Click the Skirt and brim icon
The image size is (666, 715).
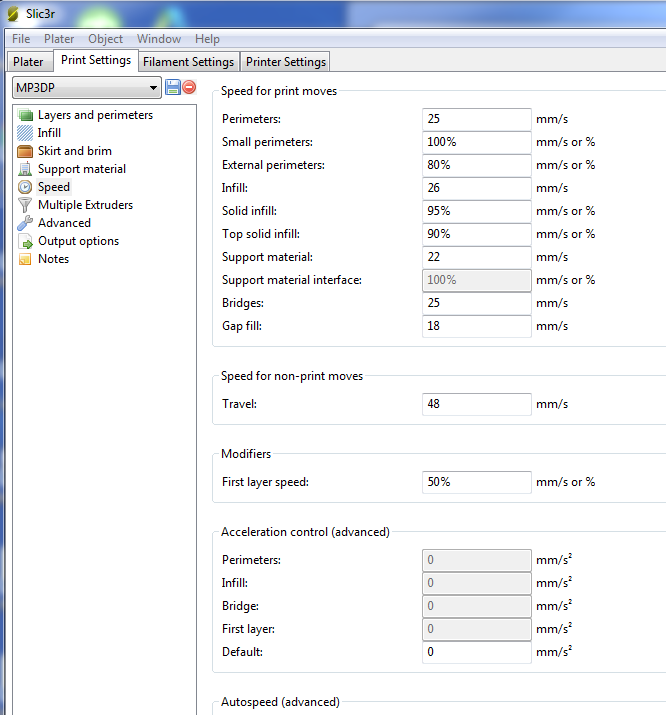25,151
